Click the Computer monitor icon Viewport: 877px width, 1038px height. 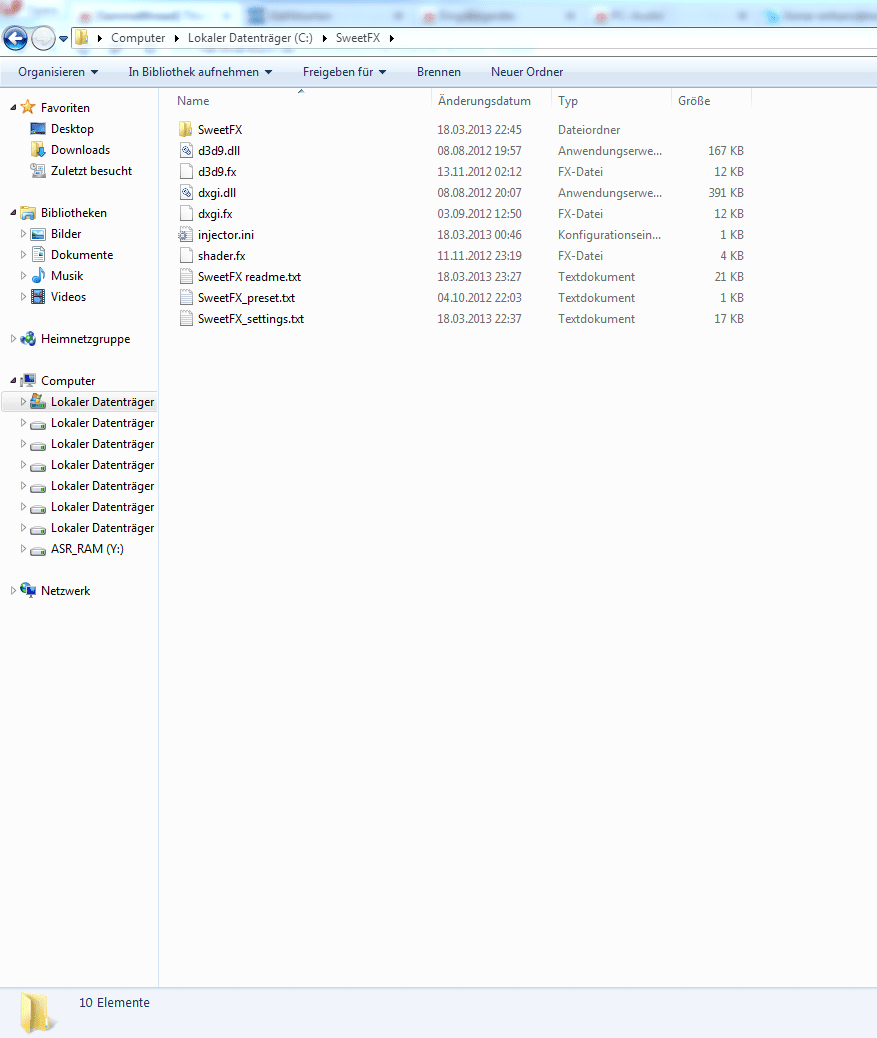(28, 381)
